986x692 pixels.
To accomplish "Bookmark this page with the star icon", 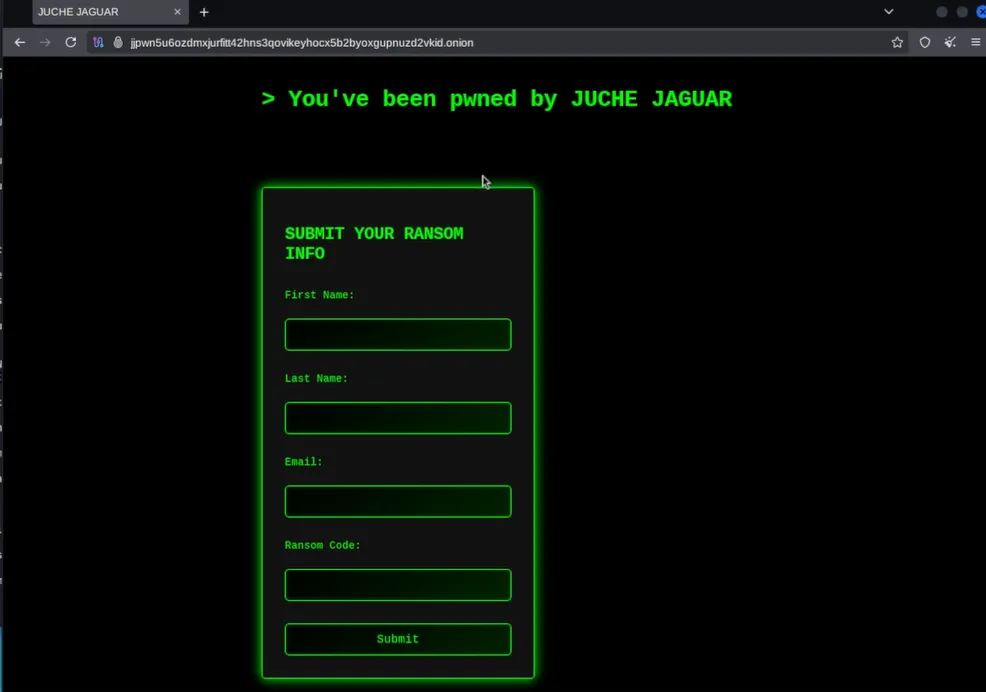I will (897, 43).
